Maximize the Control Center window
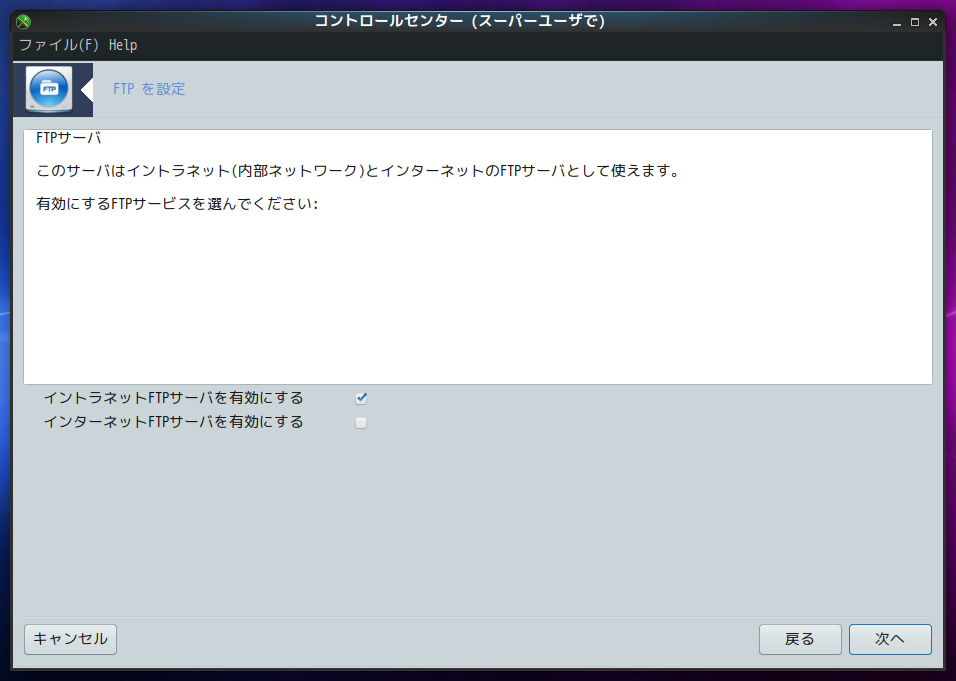 point(915,22)
